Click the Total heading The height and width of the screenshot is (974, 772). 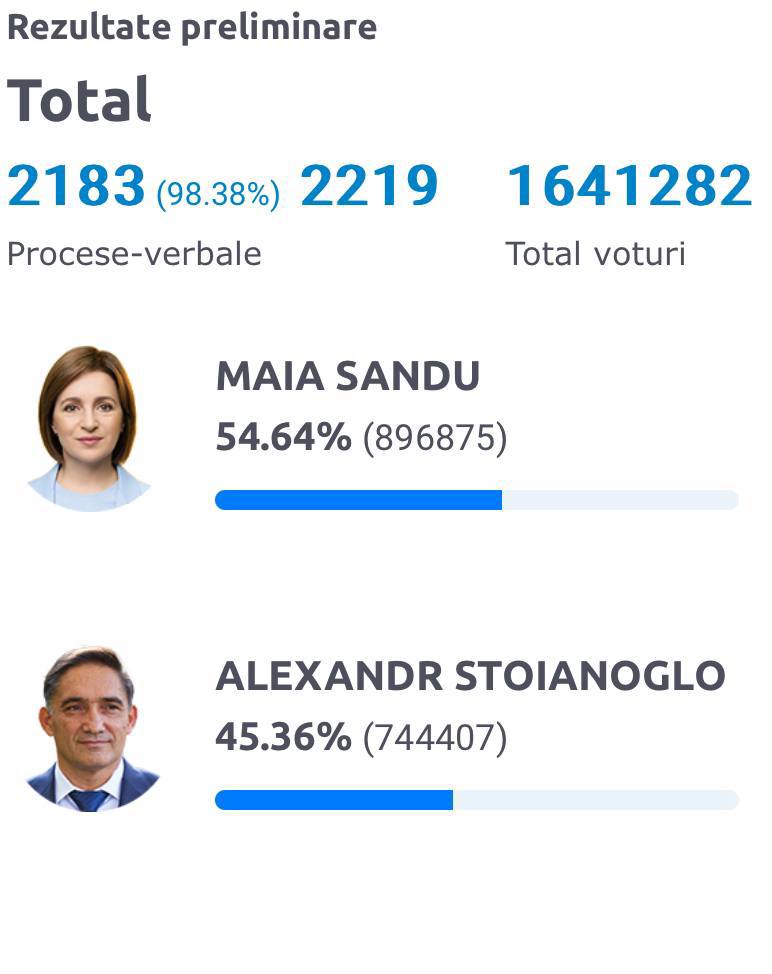coord(80,99)
